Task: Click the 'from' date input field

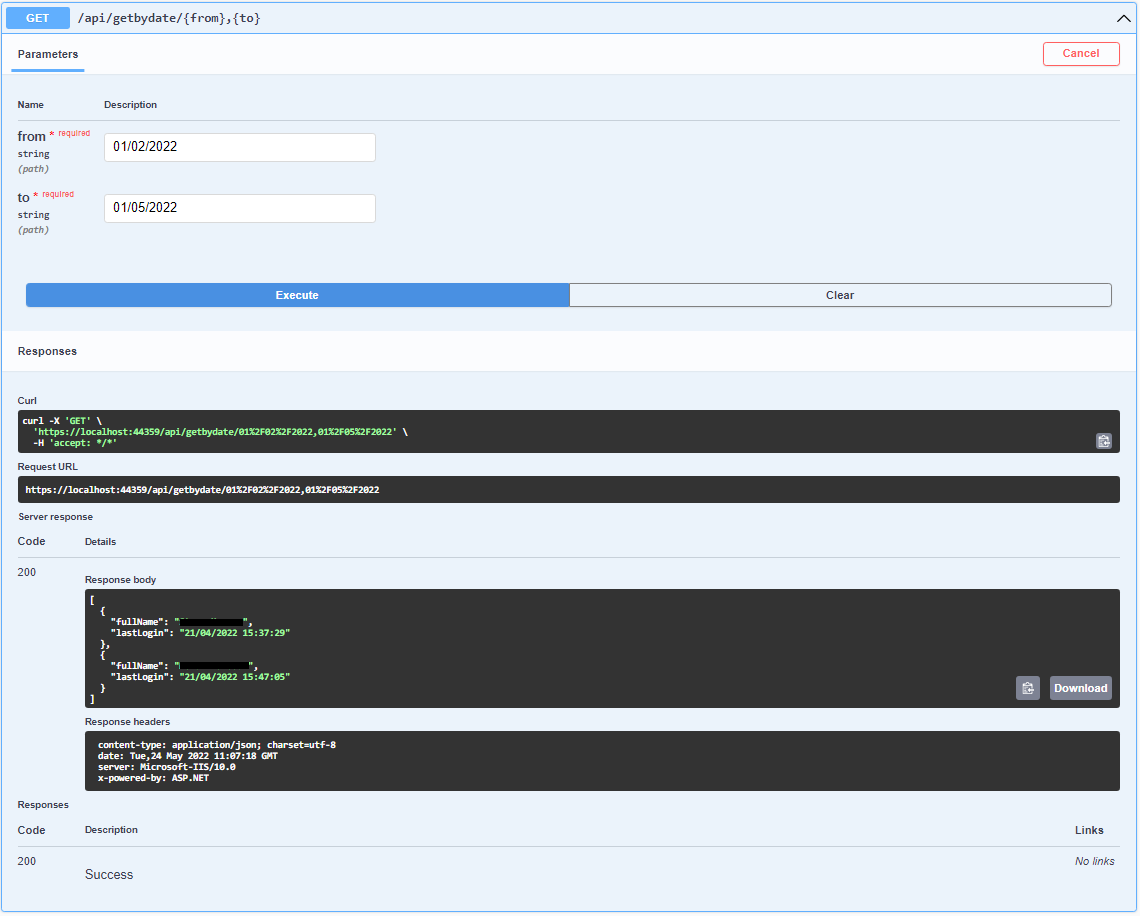Action: click(x=240, y=147)
